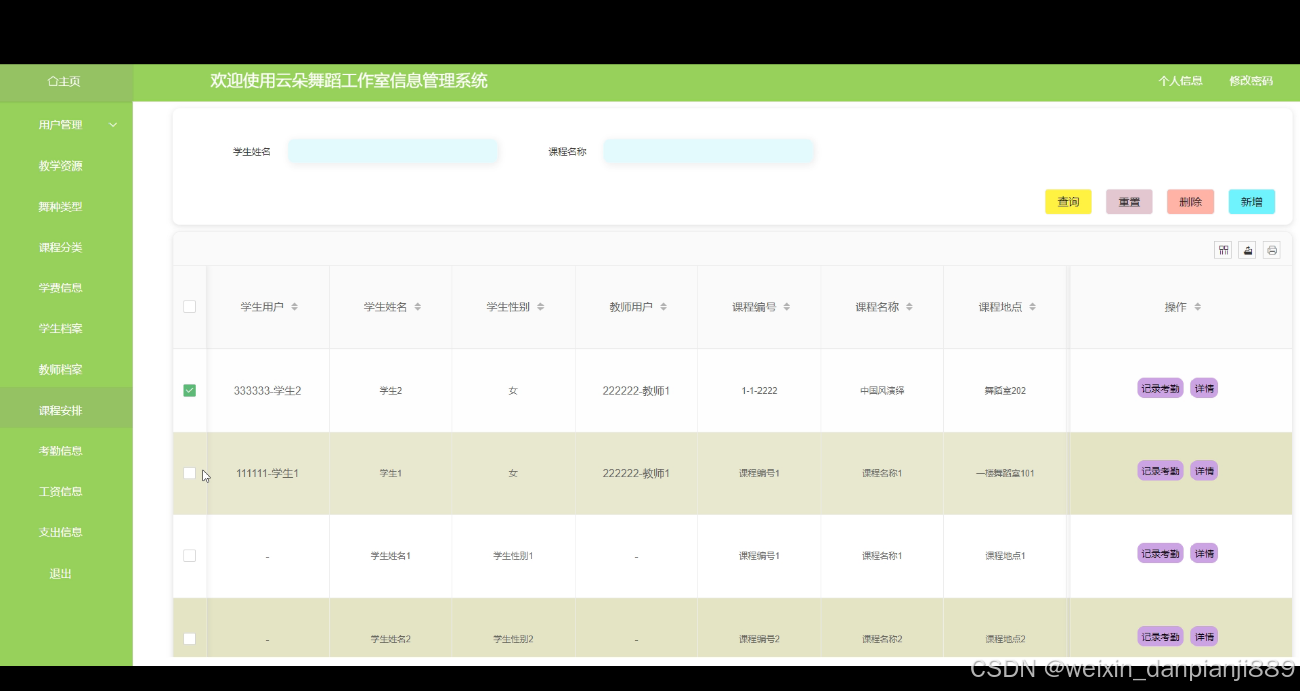Open 教师档案 in the sidebar
The image size is (1300, 691).
click(x=66, y=370)
